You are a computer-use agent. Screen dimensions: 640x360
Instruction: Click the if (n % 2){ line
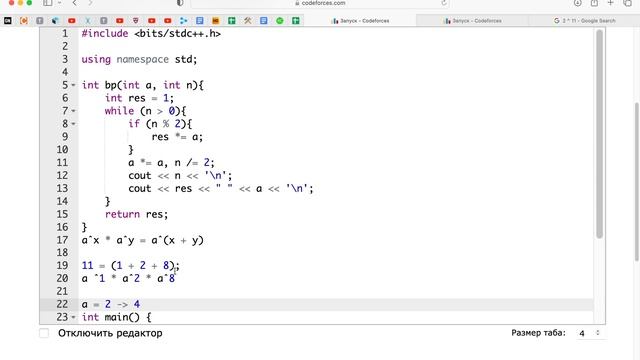[x=160, y=124]
